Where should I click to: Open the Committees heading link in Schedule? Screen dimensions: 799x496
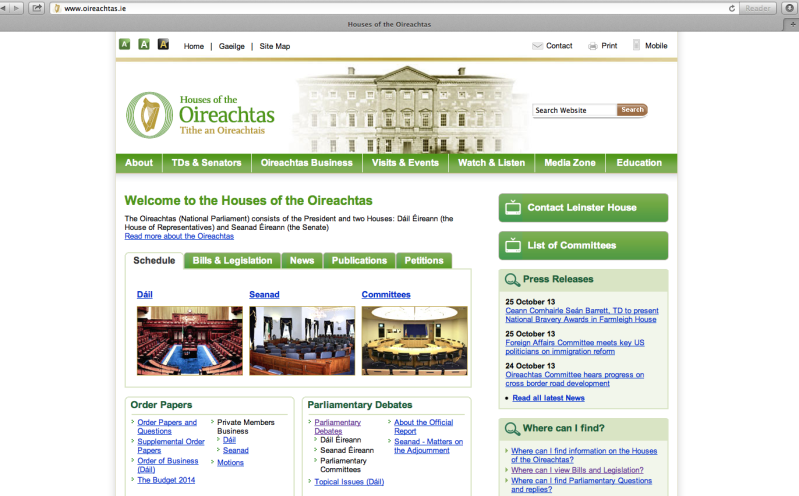point(386,295)
